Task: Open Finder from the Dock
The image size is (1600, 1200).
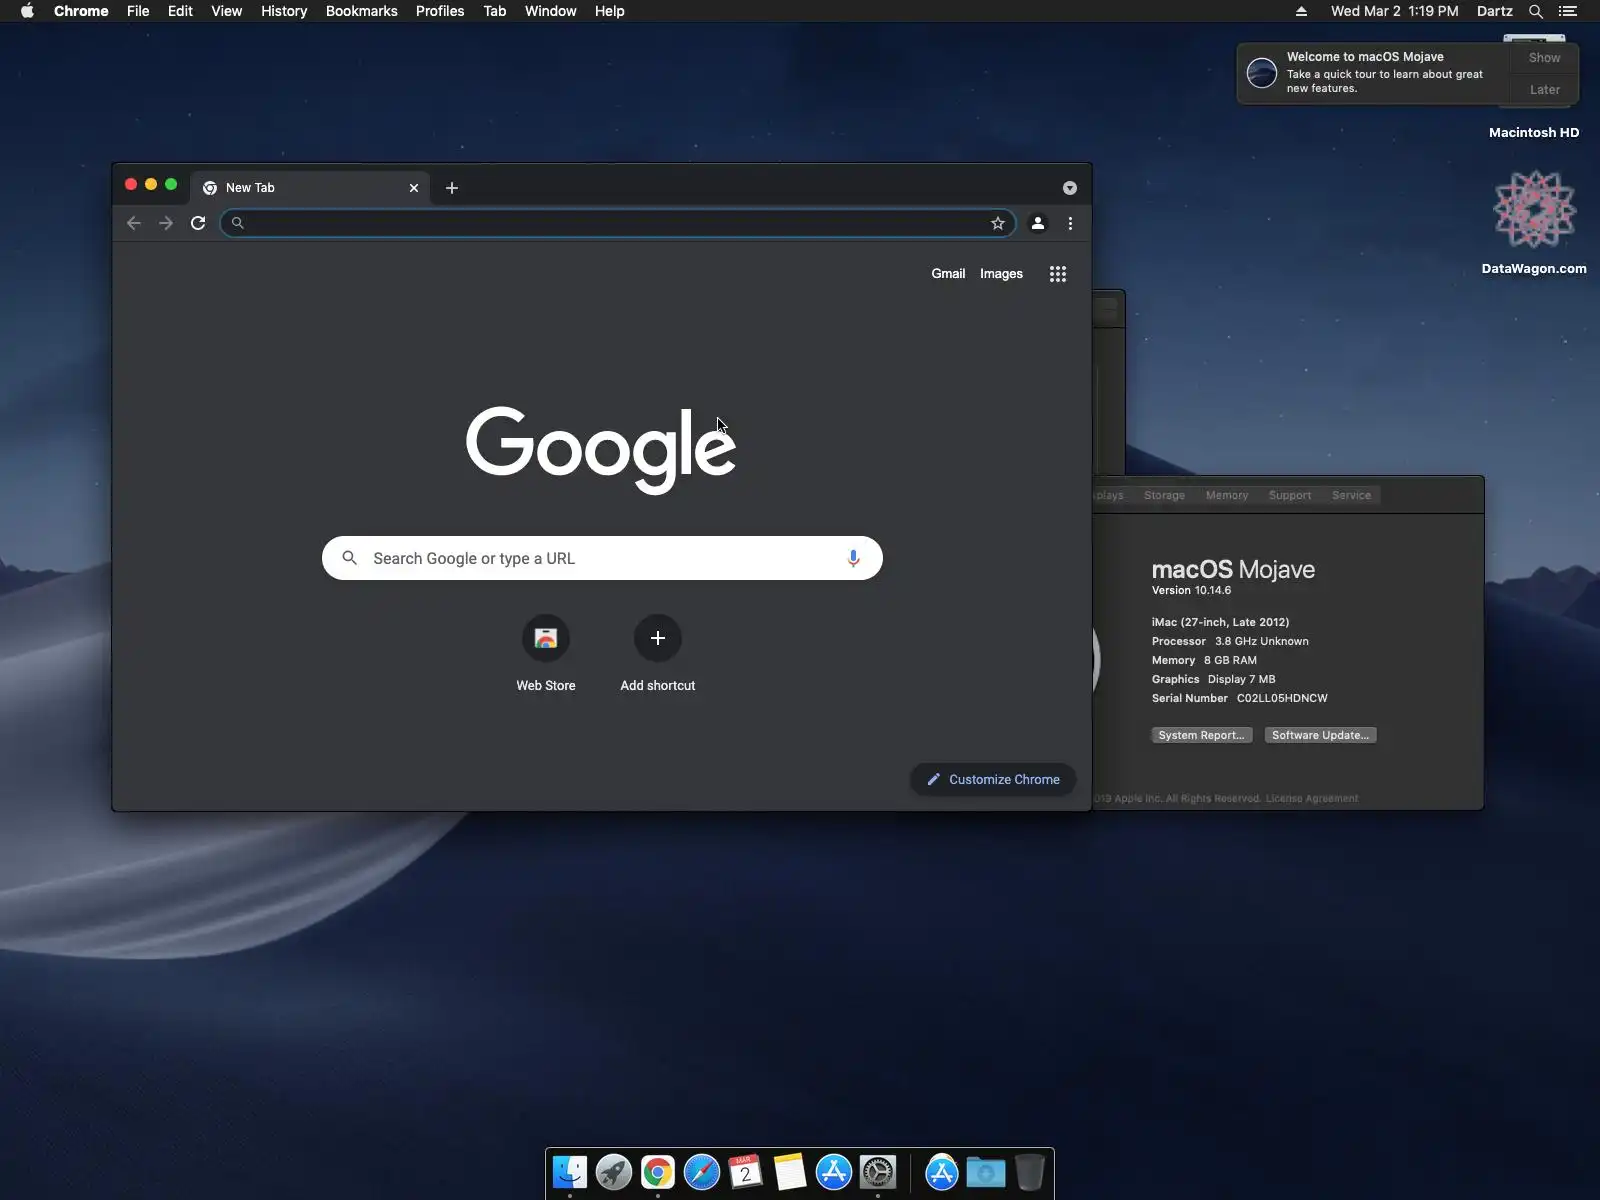Action: tap(570, 1172)
